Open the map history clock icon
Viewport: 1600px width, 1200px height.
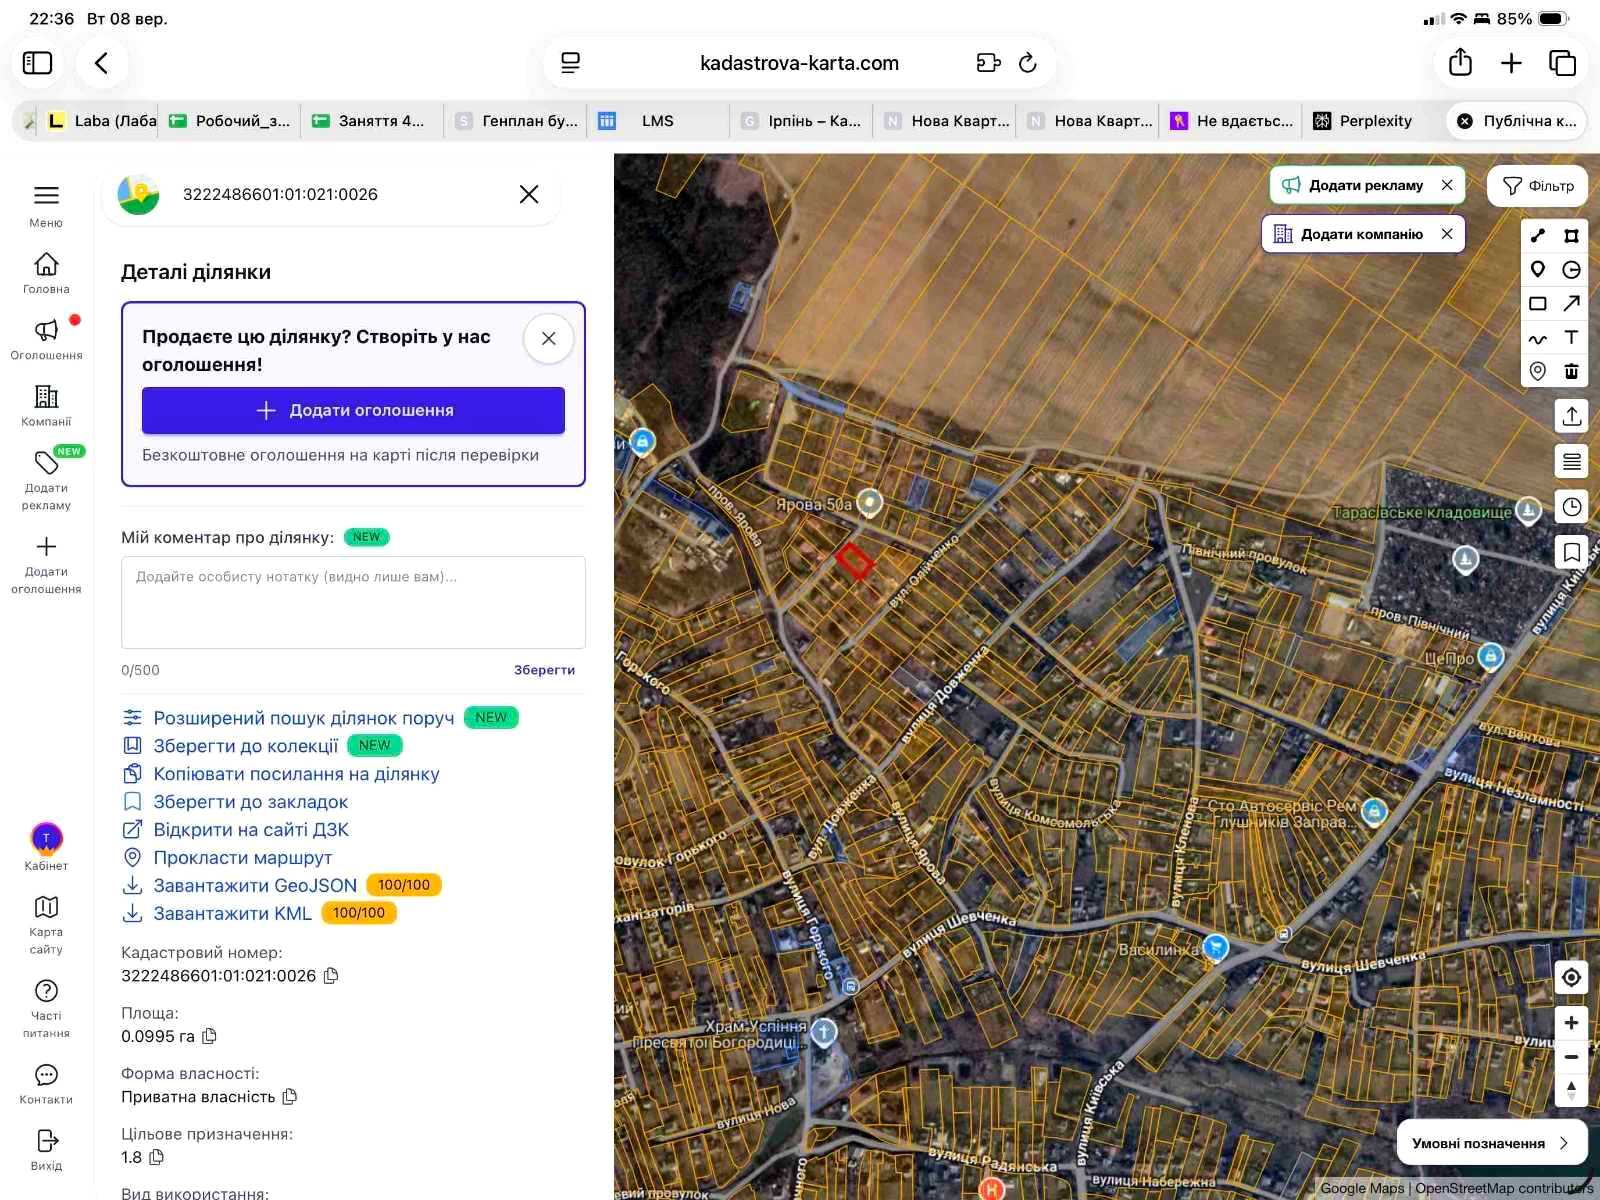coord(1571,507)
